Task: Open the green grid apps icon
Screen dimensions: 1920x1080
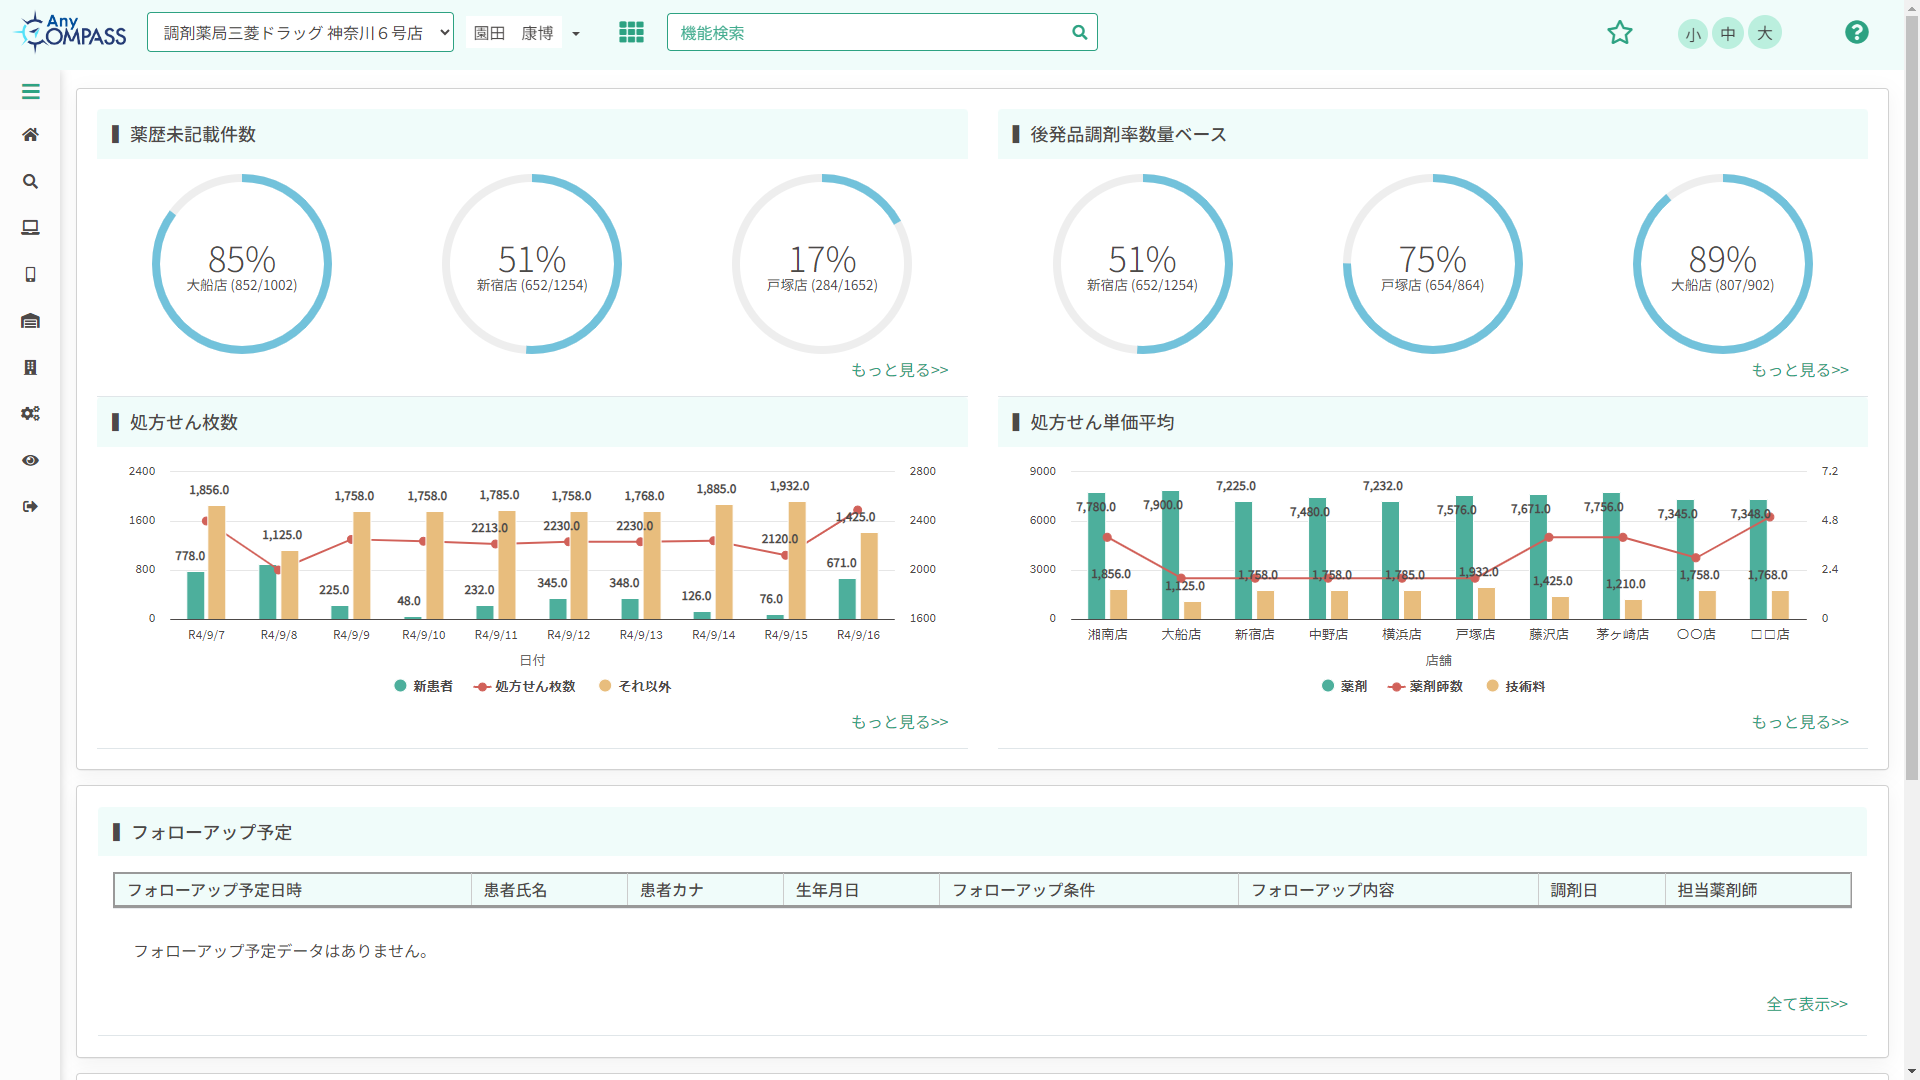Action: [631, 33]
